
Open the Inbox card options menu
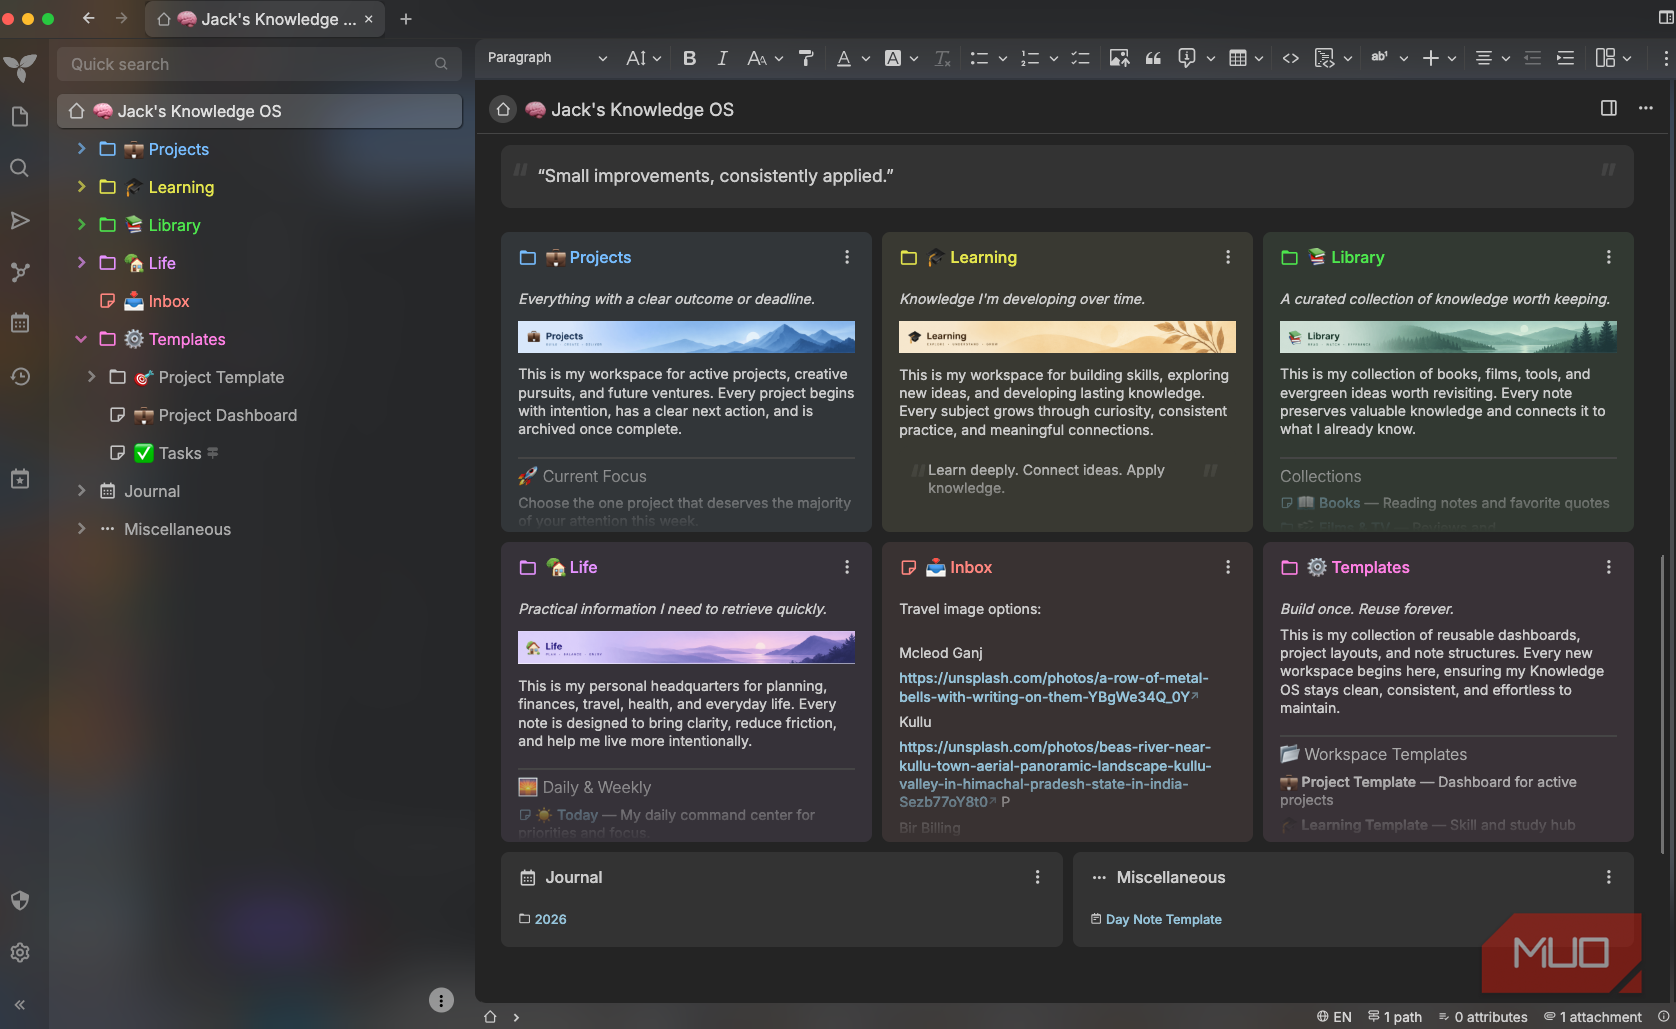click(x=1228, y=567)
